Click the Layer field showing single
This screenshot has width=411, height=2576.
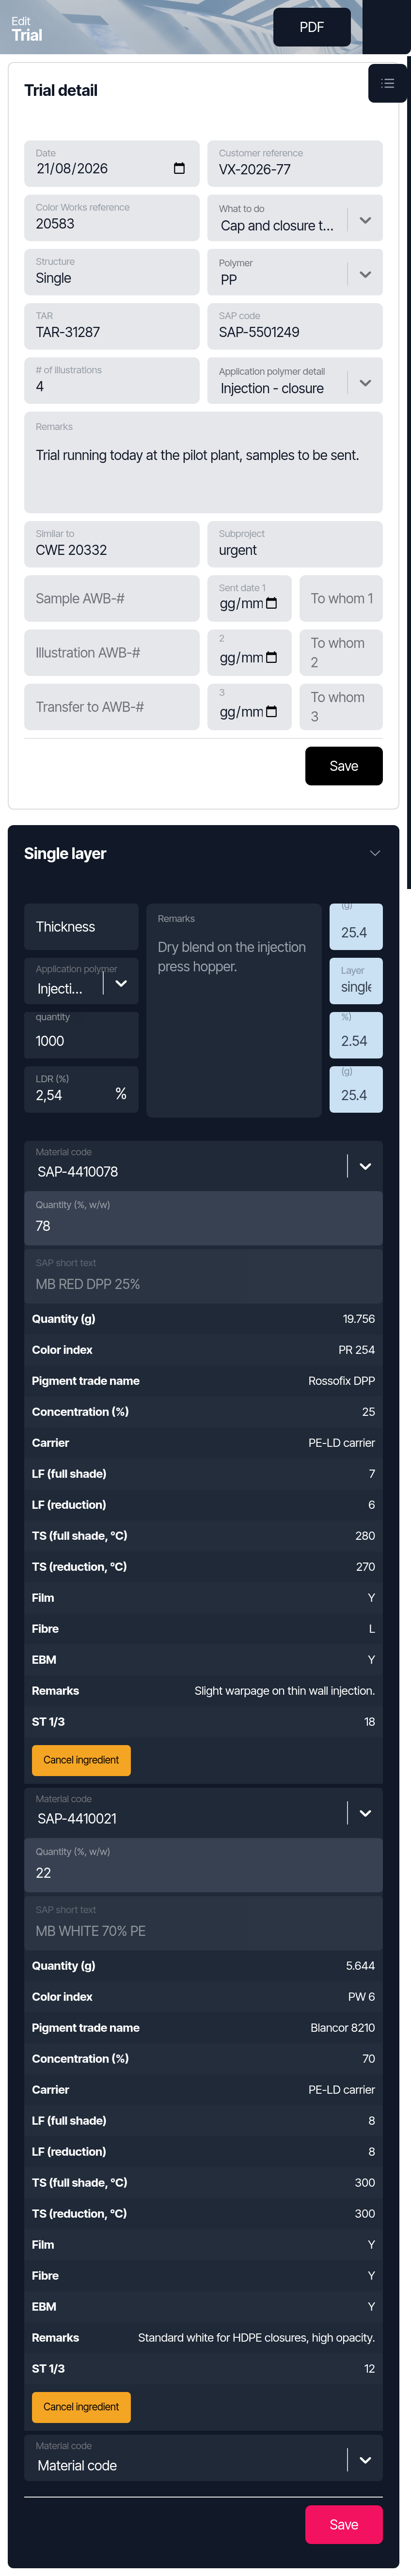click(356, 981)
